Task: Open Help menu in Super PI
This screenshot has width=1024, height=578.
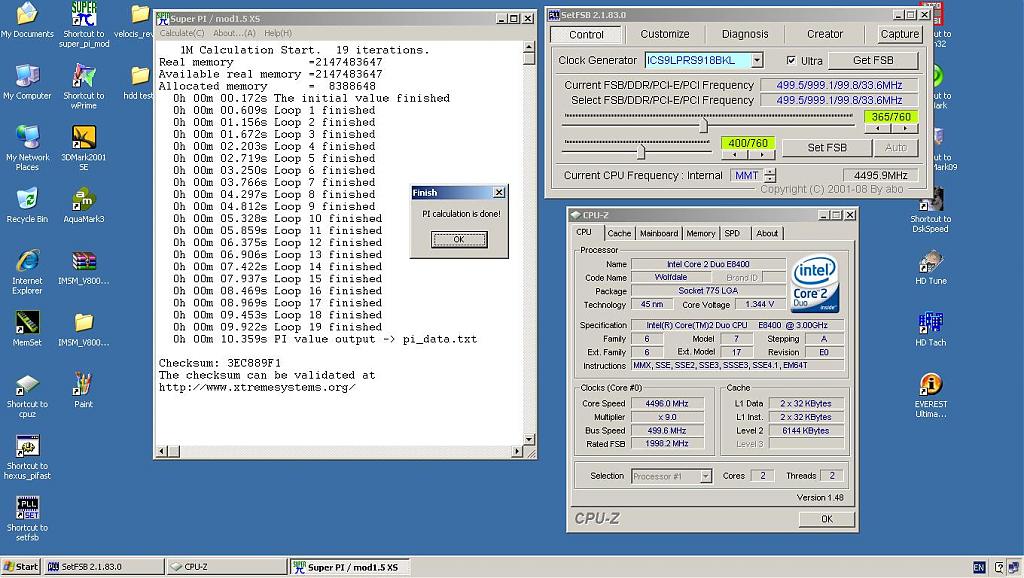Action: pyautogui.click(x=278, y=33)
